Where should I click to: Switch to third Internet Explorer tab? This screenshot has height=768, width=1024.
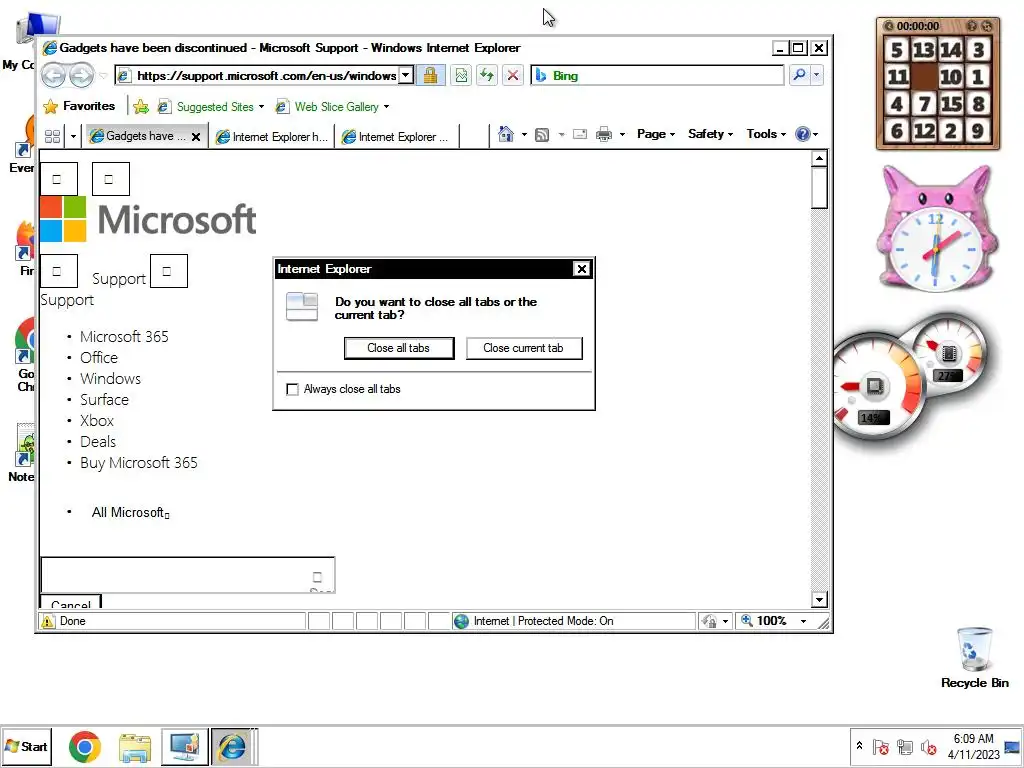point(397,136)
